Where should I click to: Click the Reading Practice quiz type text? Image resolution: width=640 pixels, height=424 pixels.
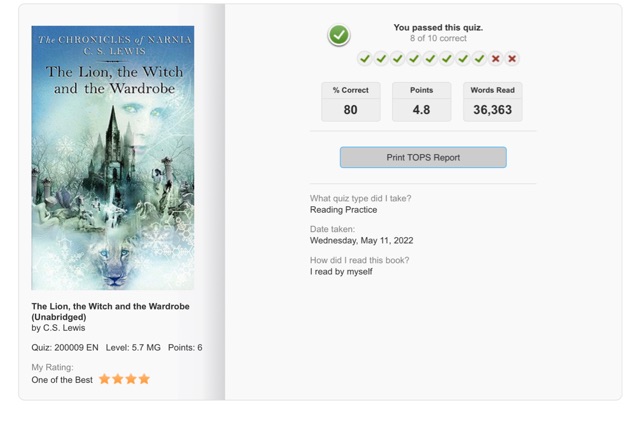[x=343, y=210]
